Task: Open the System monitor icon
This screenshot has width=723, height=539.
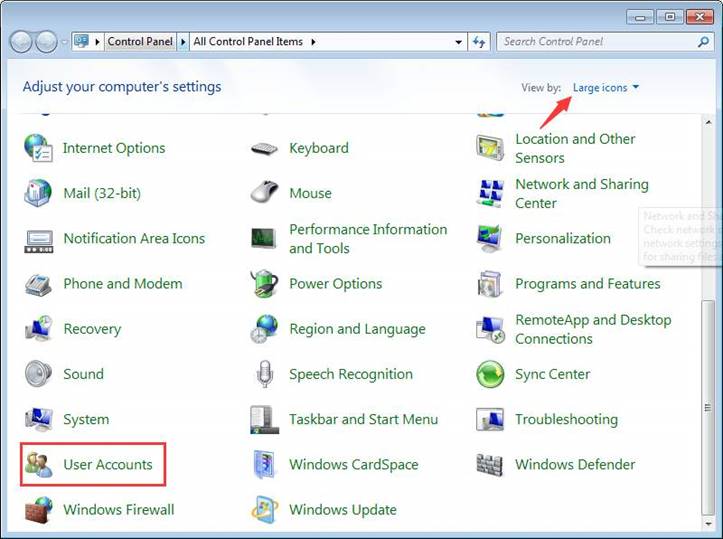Action: (x=39, y=419)
